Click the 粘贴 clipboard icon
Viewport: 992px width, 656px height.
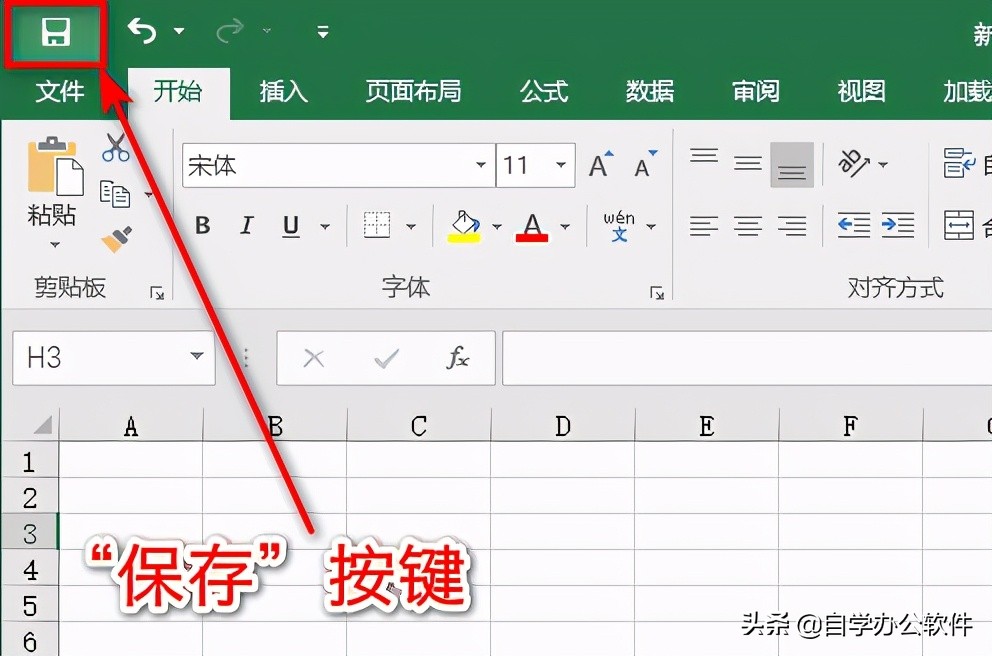pos(54,166)
